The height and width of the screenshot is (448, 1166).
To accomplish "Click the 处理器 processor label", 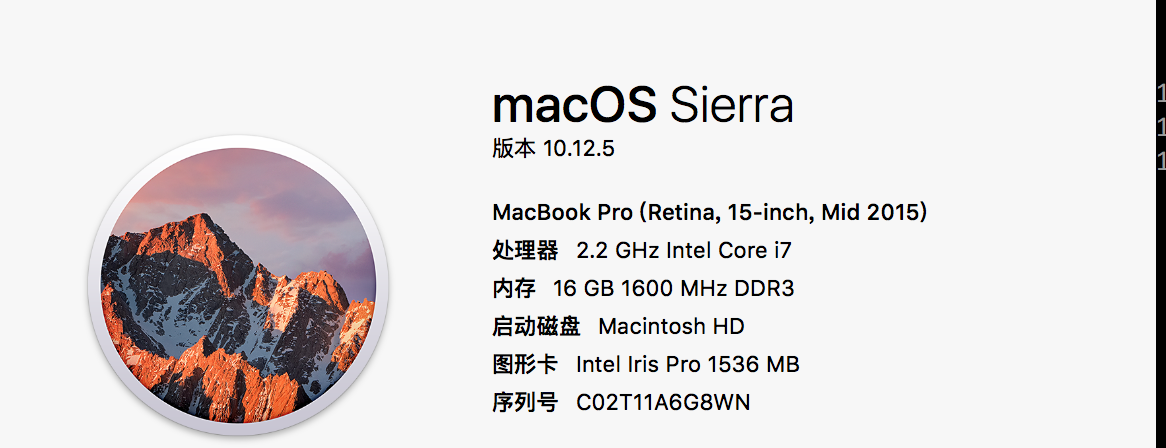I will pos(525,251).
